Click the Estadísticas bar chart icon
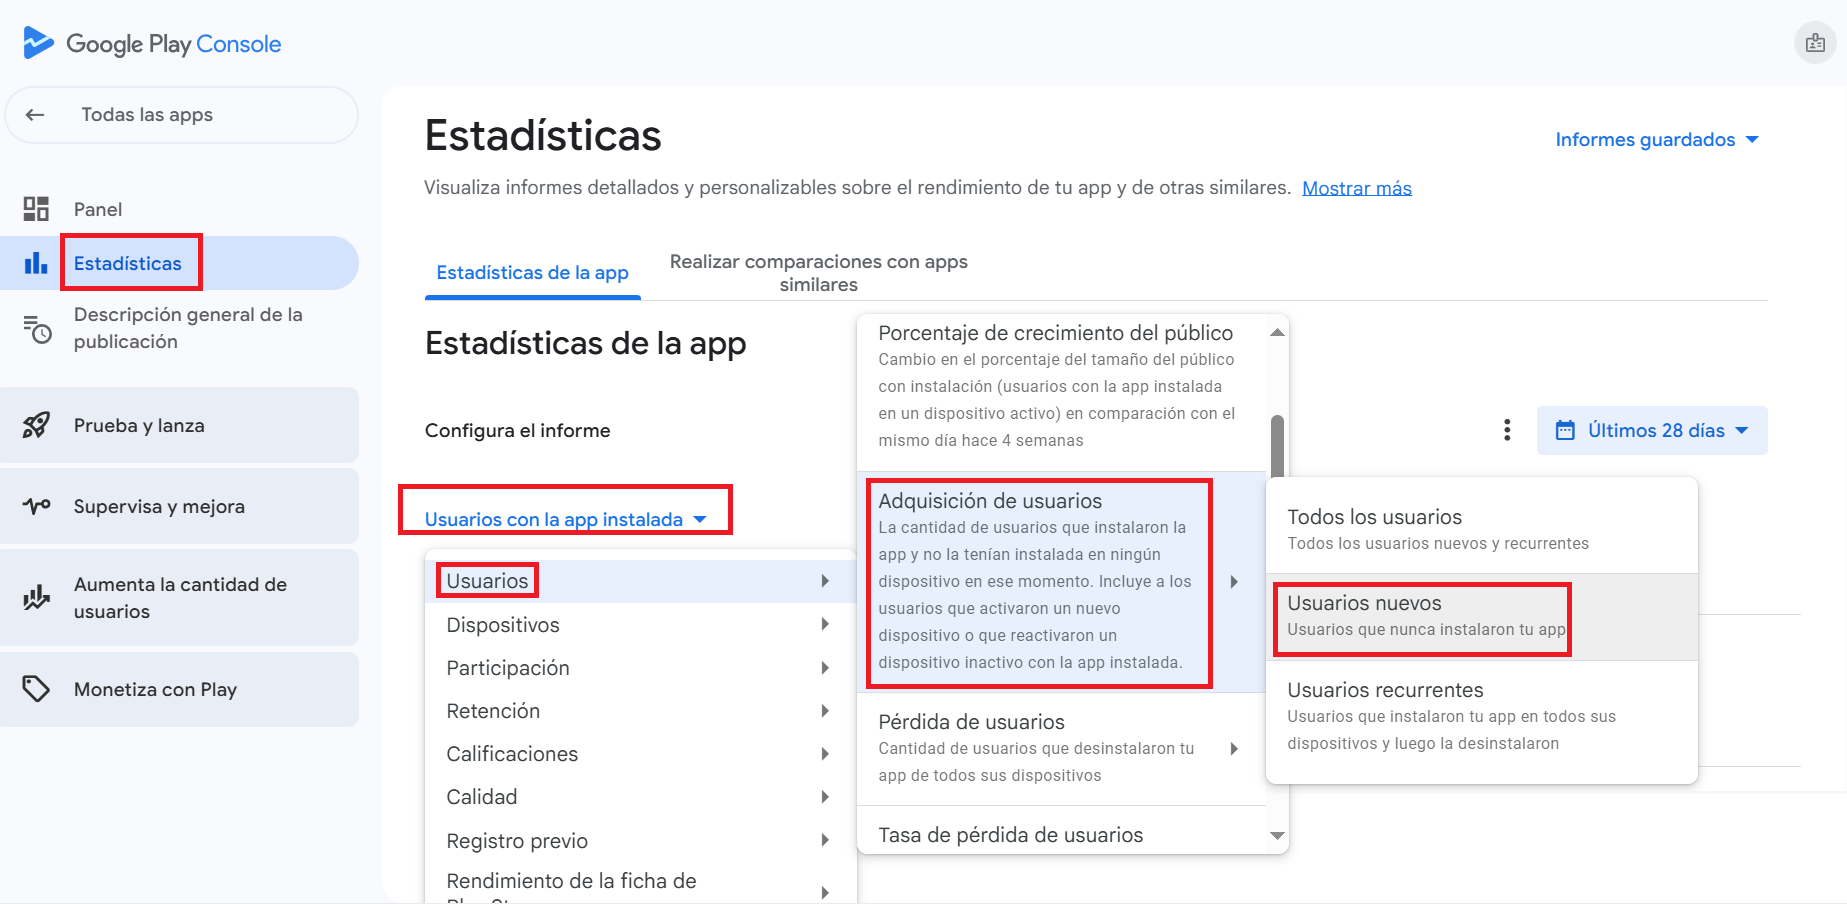Image resolution: width=1847 pixels, height=904 pixels. pos(36,263)
